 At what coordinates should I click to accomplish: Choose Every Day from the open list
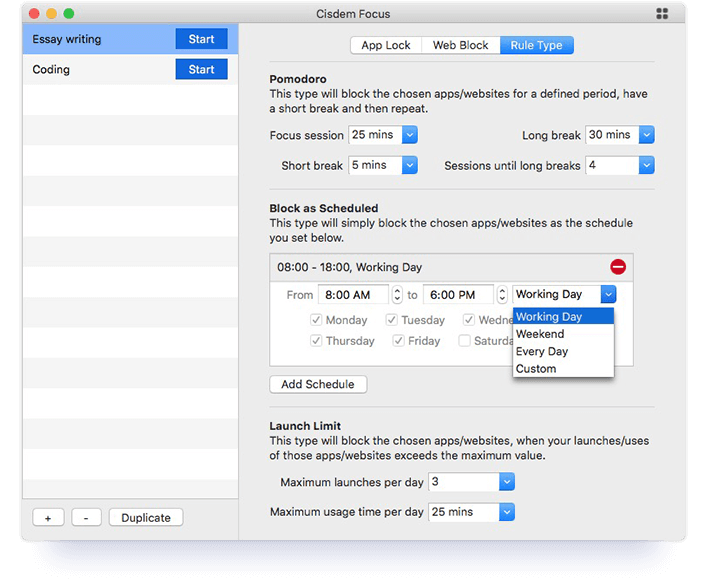coord(563,351)
